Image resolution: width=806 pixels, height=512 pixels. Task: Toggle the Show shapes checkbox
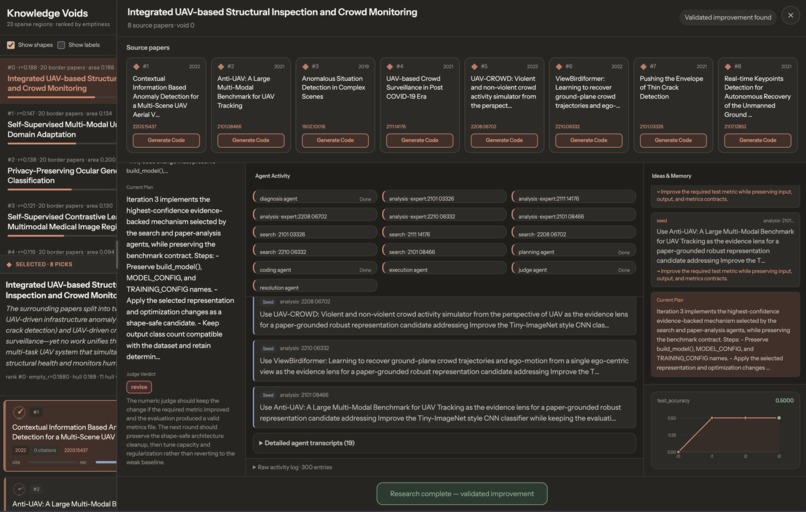pos(11,45)
